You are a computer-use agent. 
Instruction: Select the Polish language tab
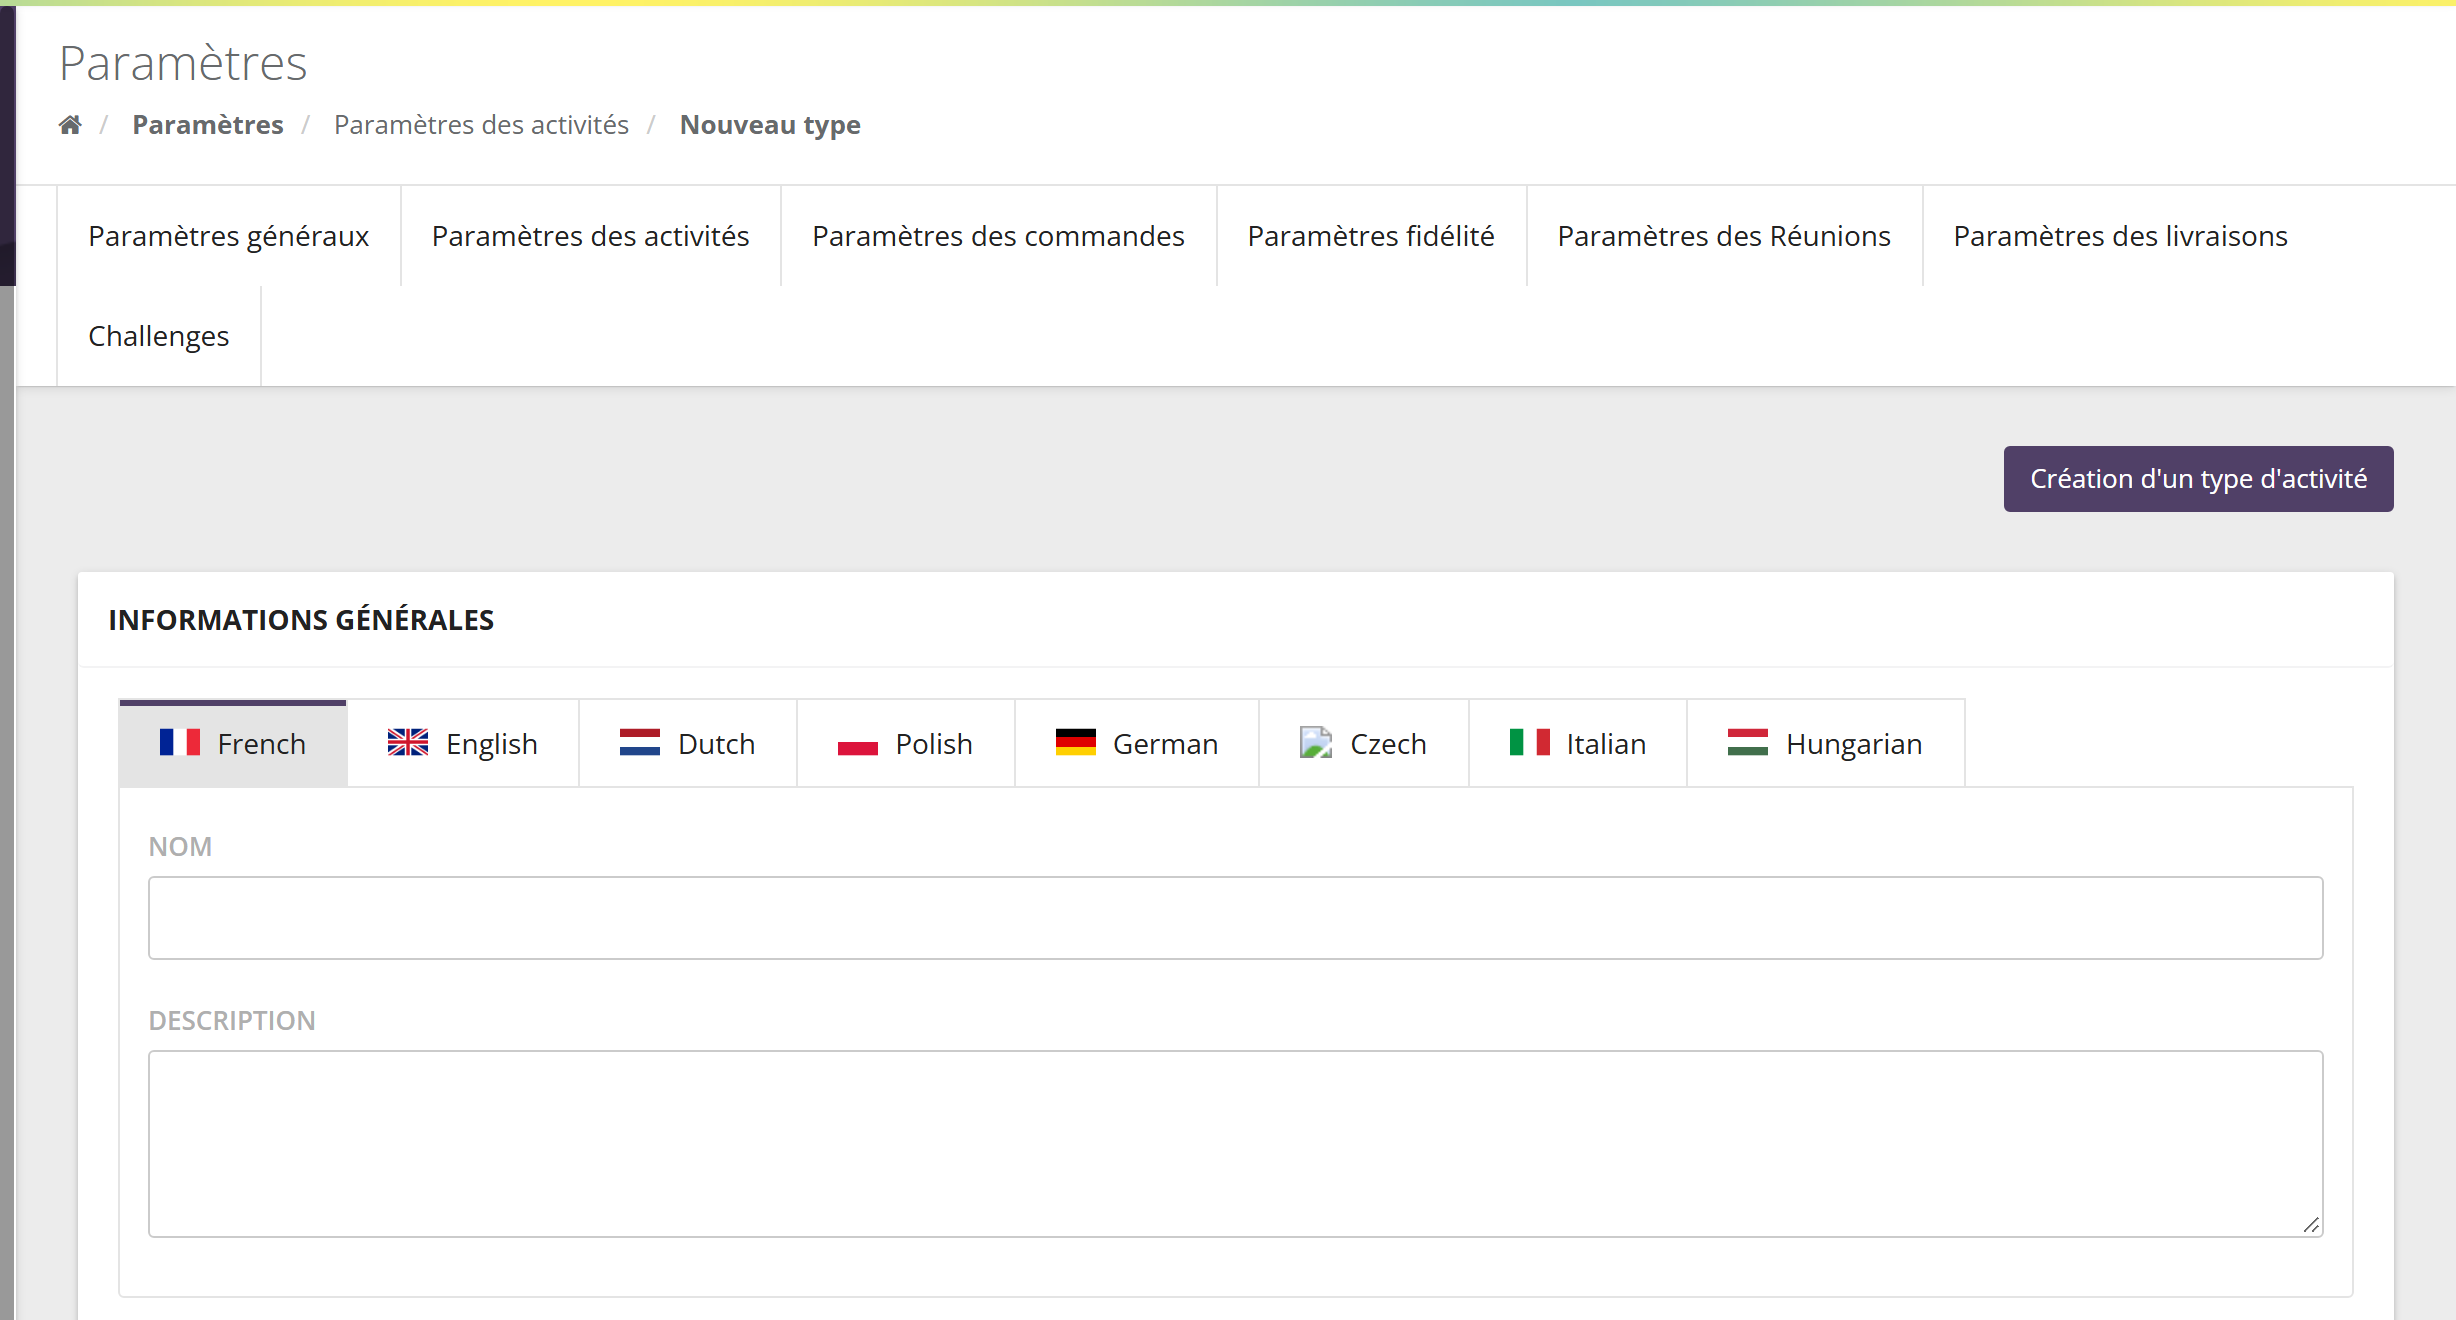coord(906,743)
